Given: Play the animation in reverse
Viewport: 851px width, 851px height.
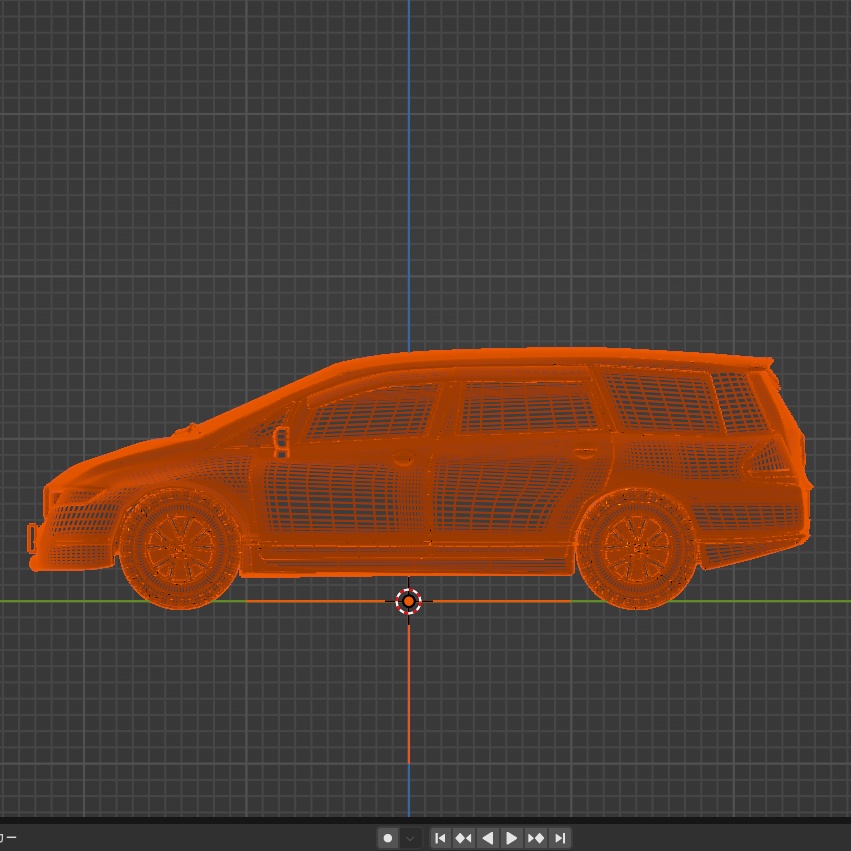Looking at the screenshot, I should point(488,838).
